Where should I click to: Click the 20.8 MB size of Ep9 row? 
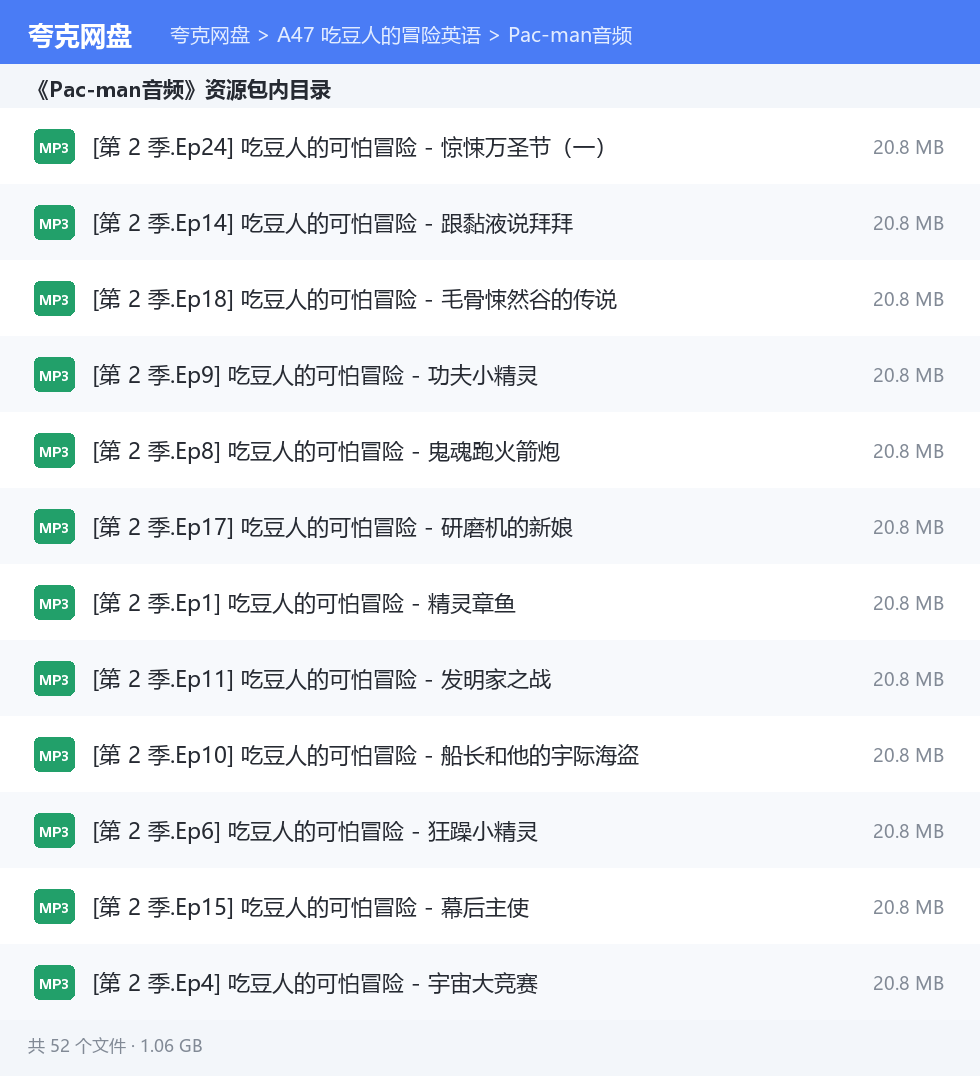click(x=908, y=375)
